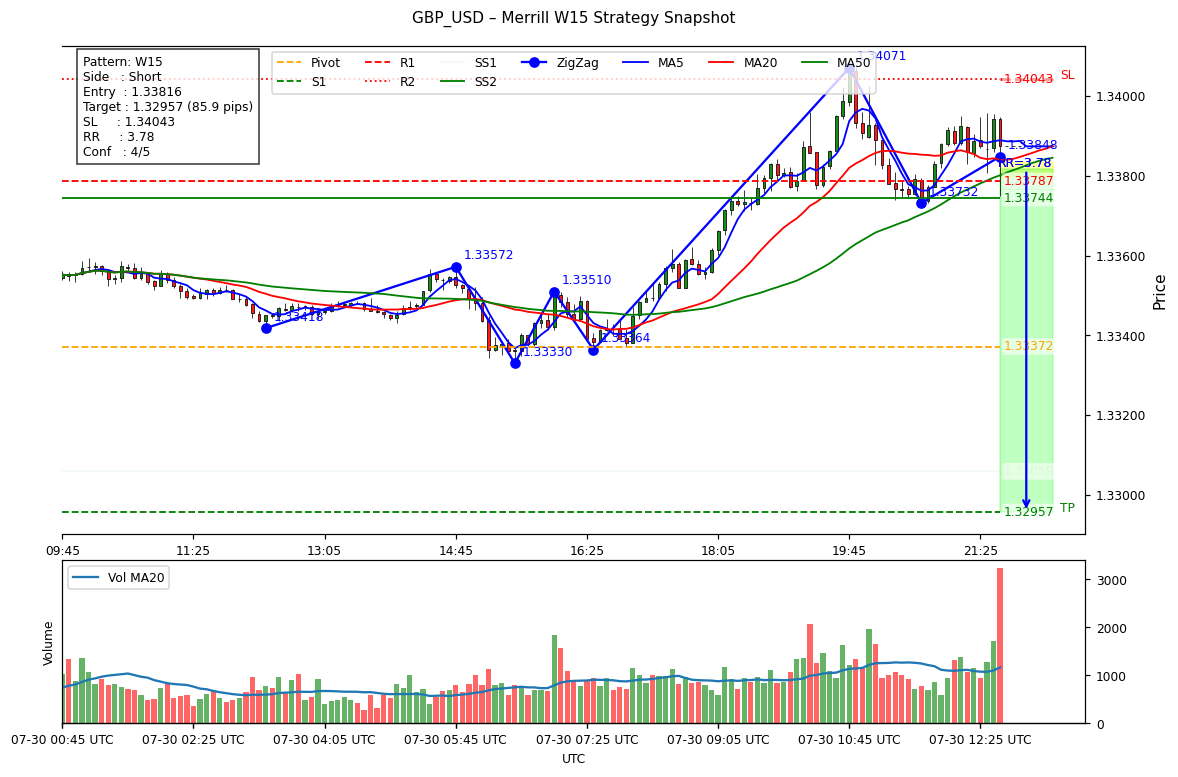Click the 'ZigZag' legend entry
1178x777 pixels.
[560, 63]
